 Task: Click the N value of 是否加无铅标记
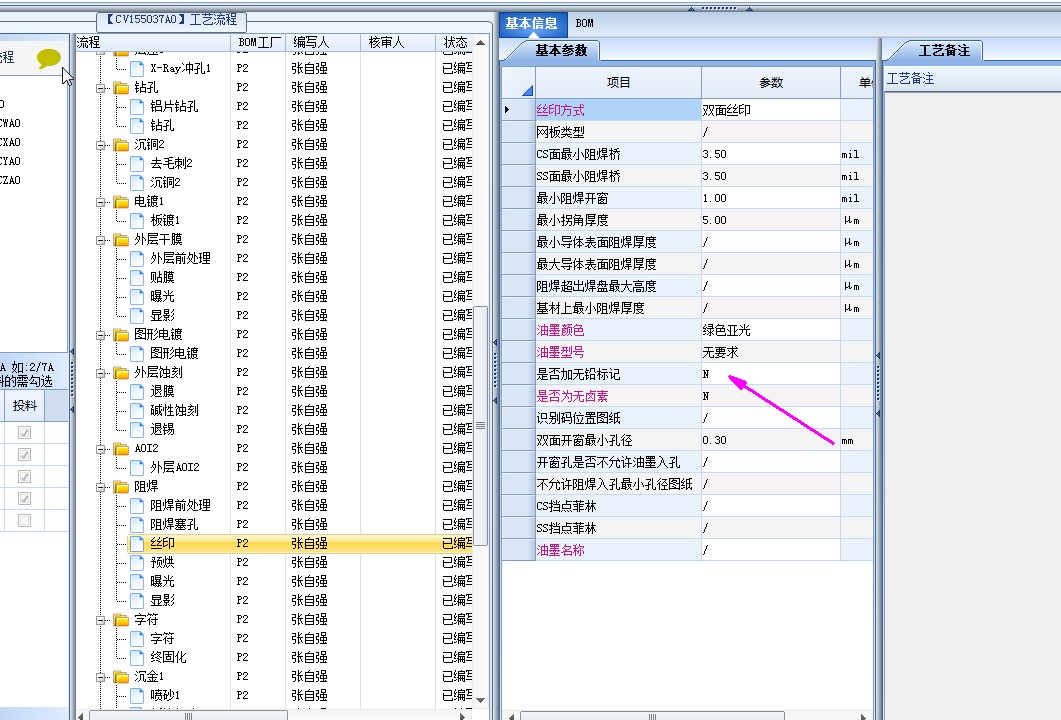[x=771, y=374]
